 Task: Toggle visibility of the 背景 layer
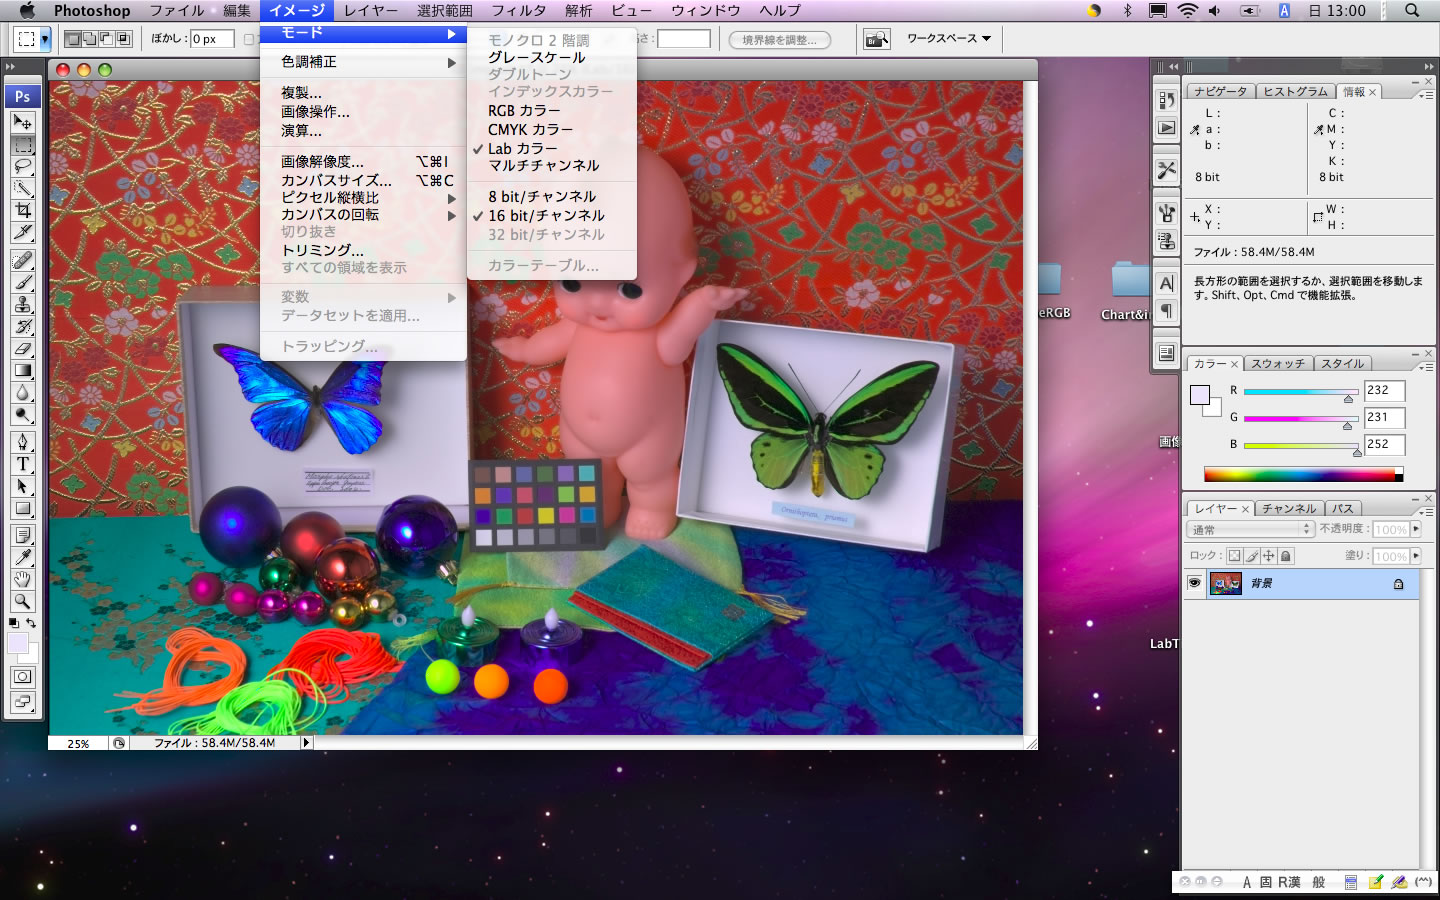1194,583
